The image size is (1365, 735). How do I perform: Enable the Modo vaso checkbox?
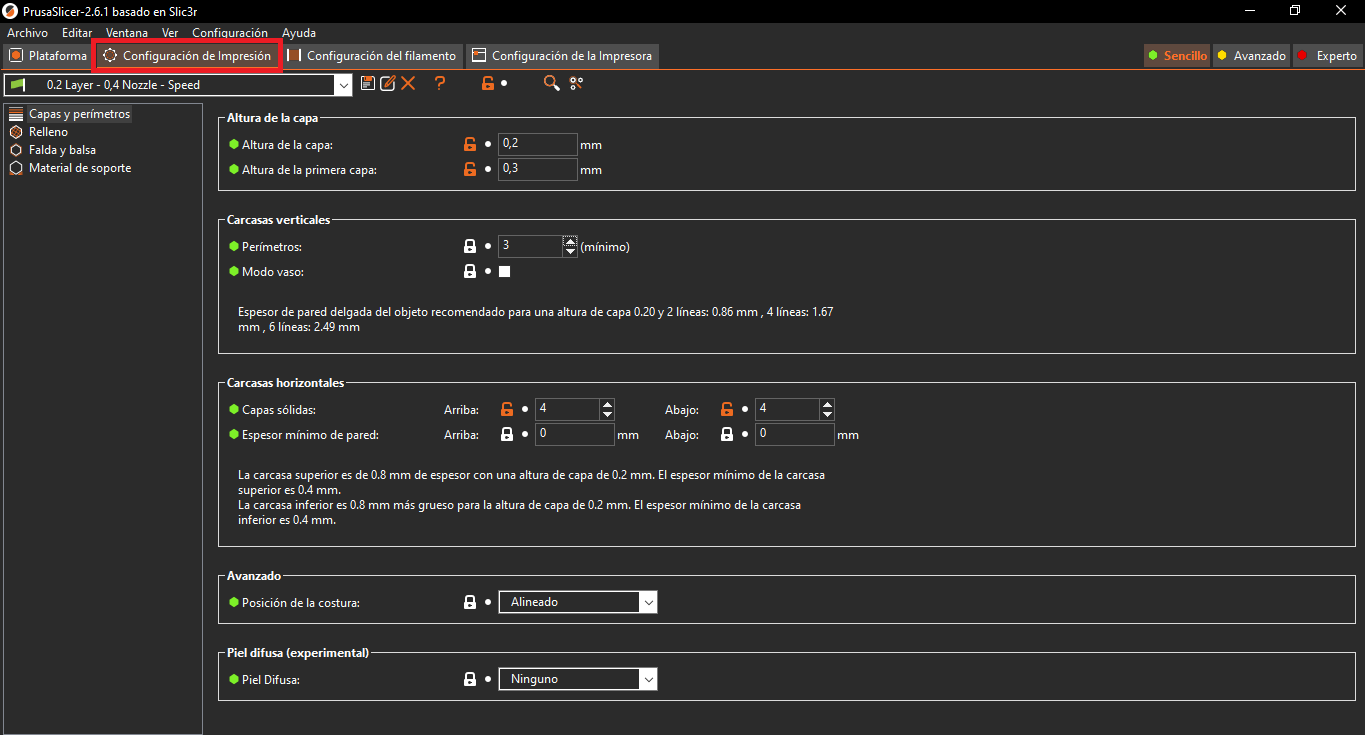505,272
